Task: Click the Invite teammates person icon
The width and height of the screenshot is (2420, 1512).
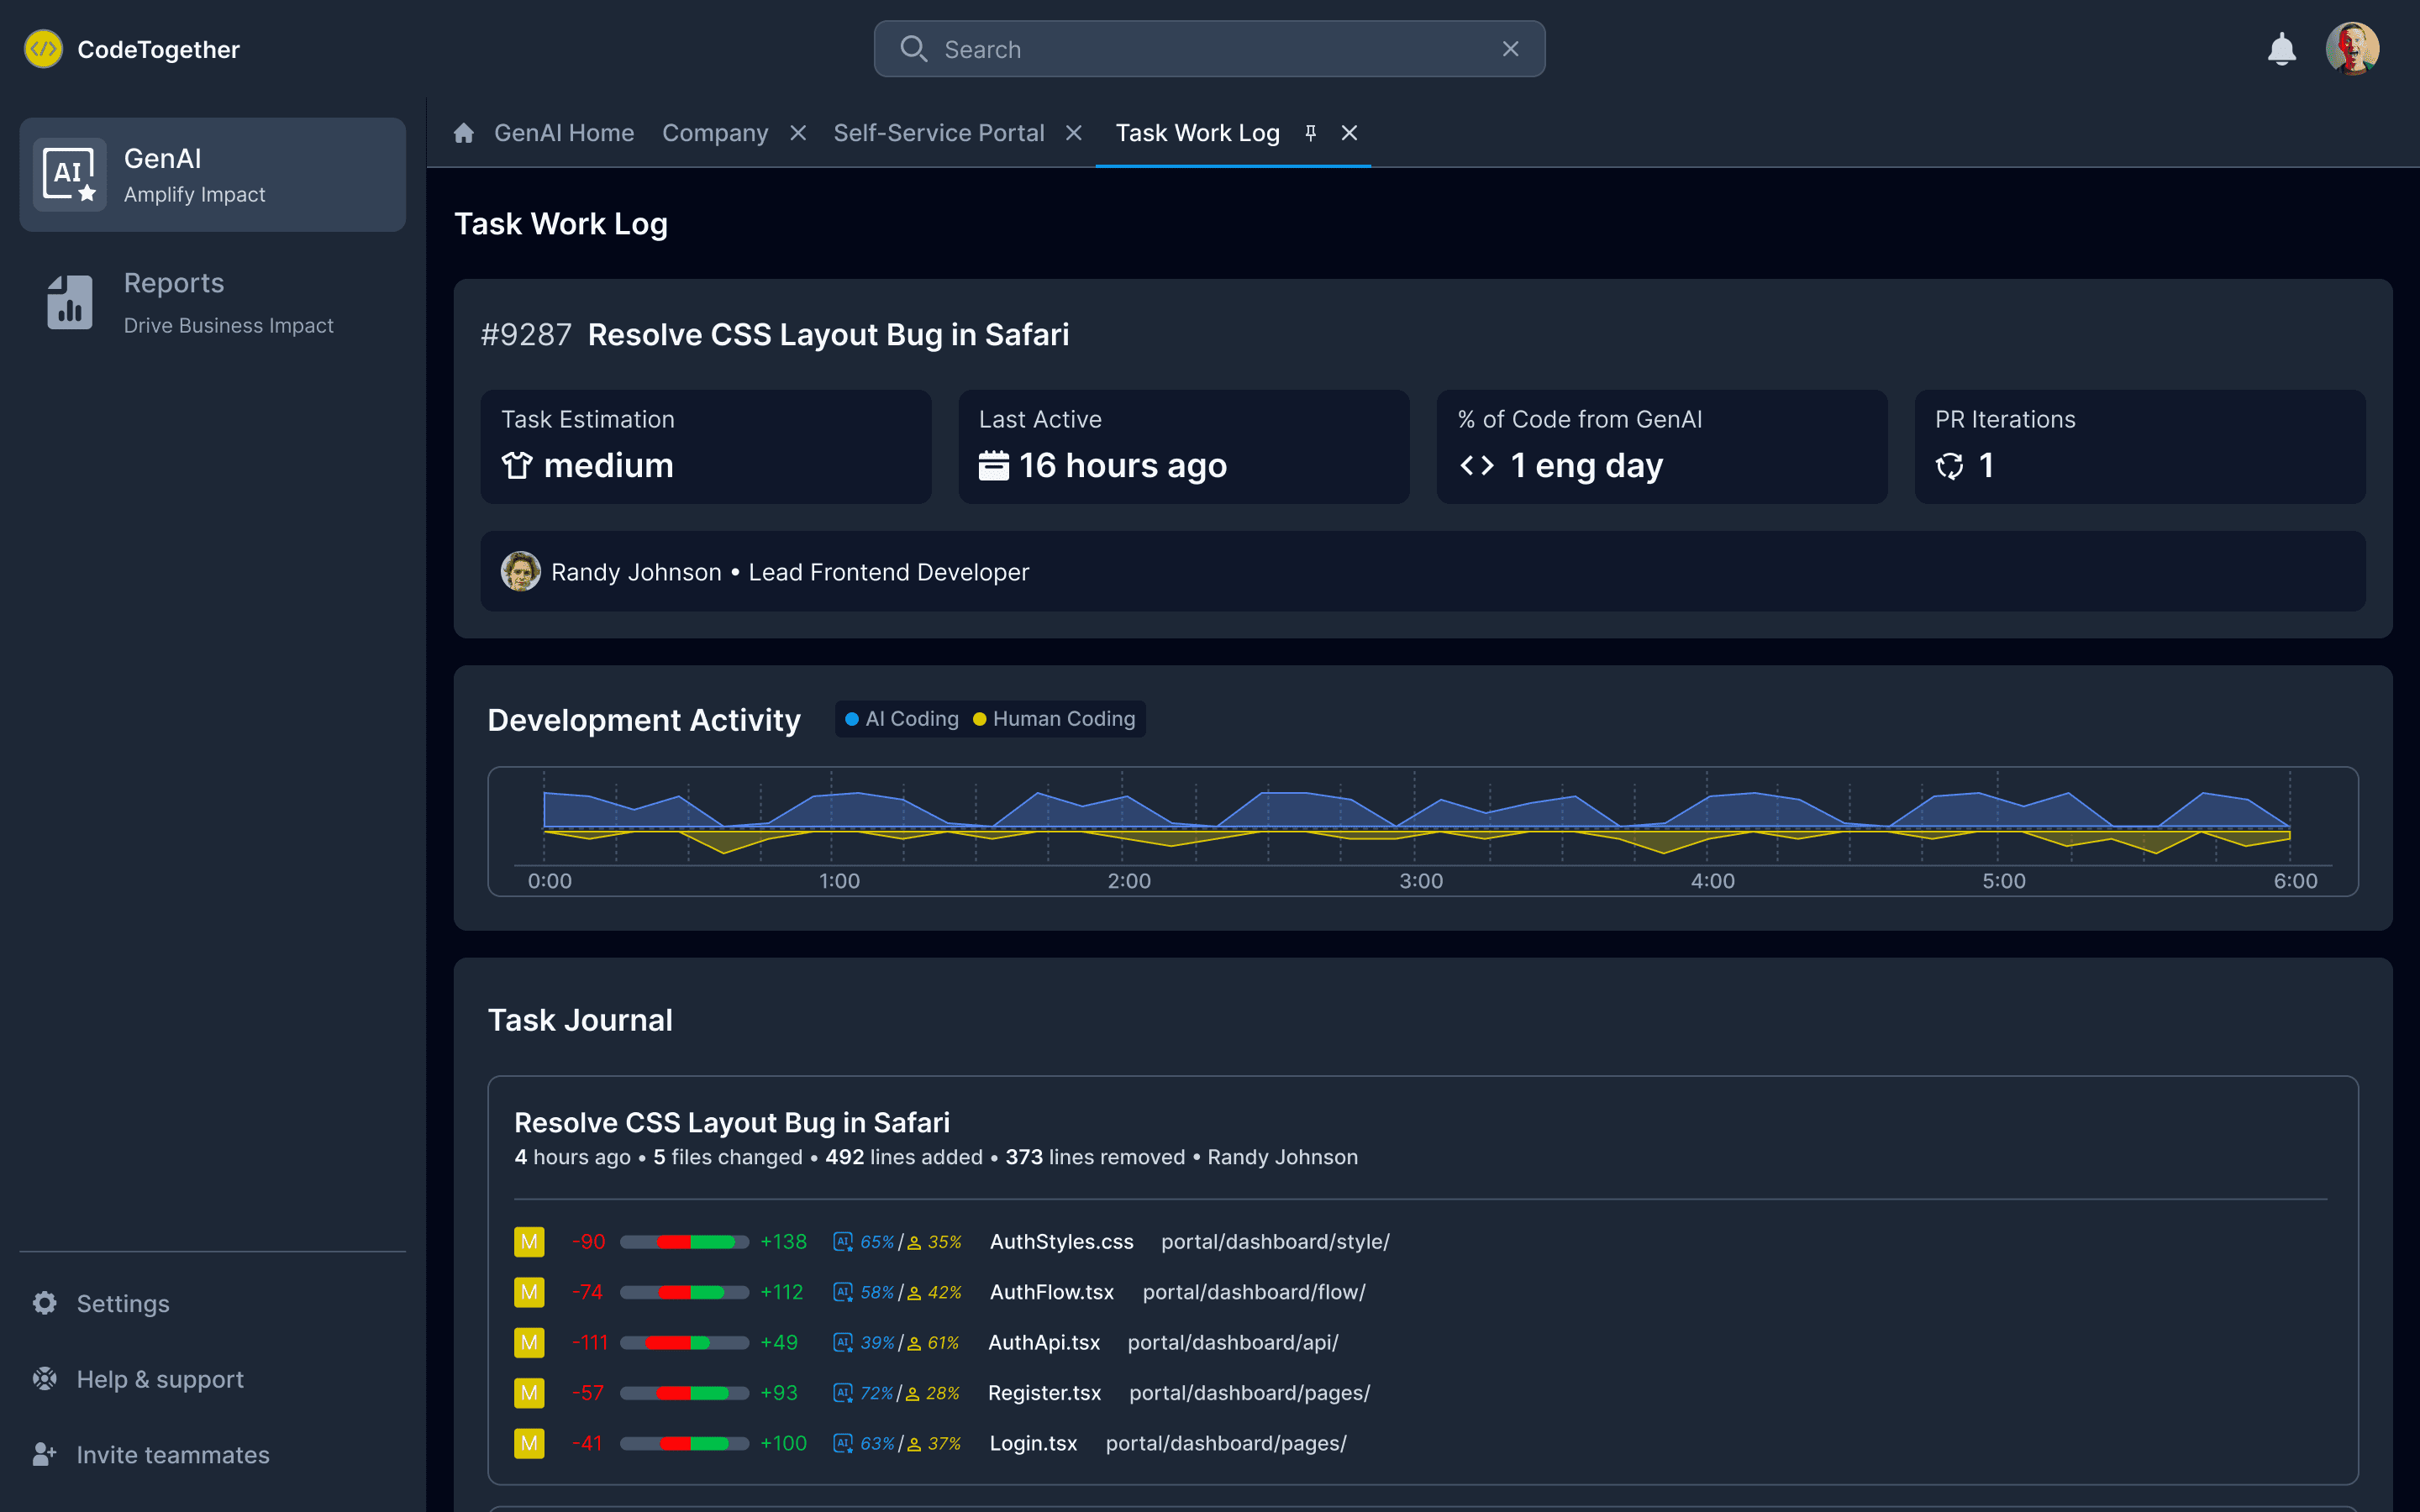Action: pyautogui.click(x=45, y=1454)
